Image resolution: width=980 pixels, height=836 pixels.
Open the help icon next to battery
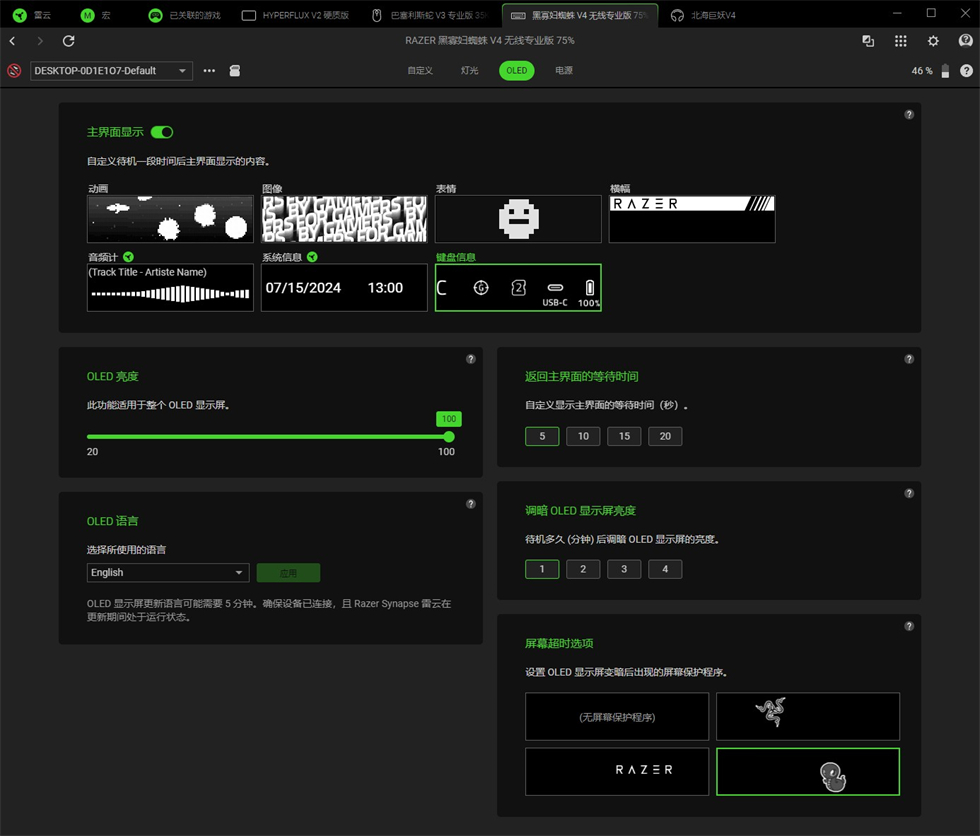click(966, 71)
